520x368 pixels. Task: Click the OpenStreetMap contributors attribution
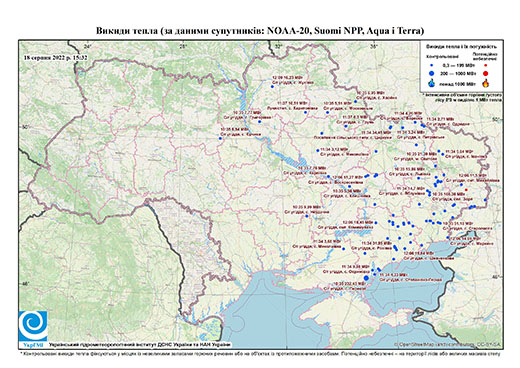click(448, 344)
